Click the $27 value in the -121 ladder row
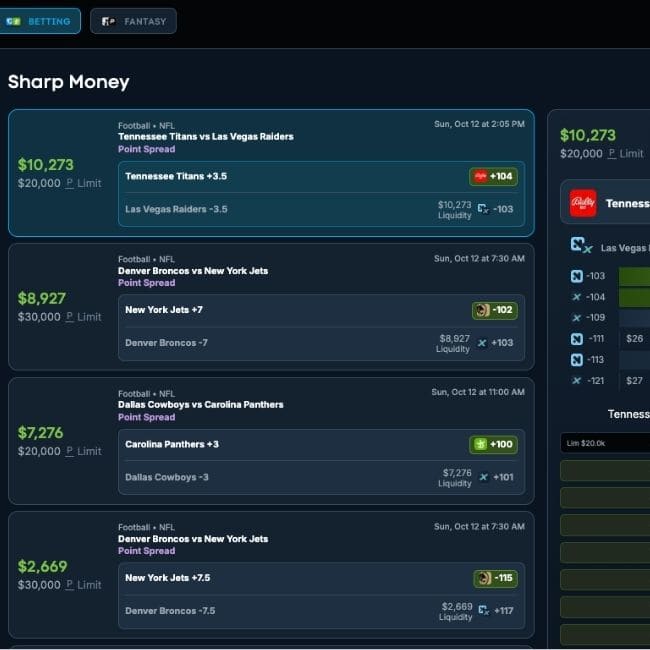This screenshot has width=650, height=650. click(634, 381)
